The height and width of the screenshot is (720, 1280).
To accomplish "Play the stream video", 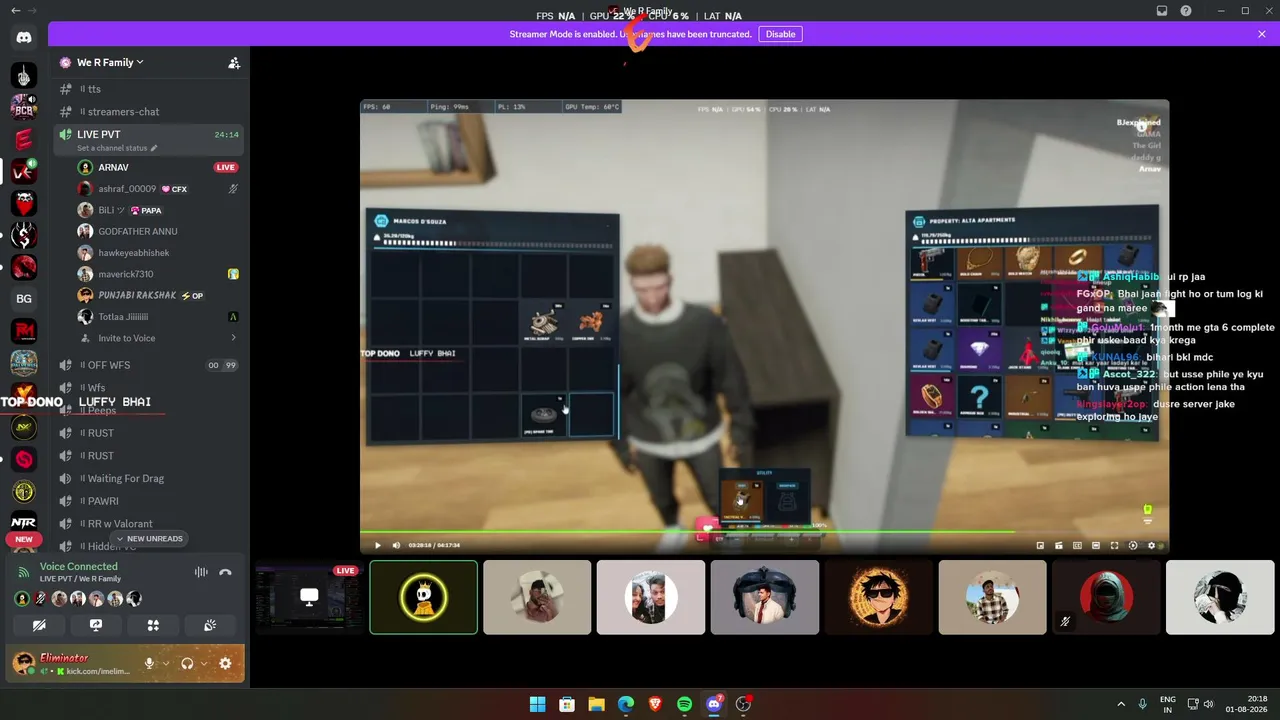I will tap(377, 545).
